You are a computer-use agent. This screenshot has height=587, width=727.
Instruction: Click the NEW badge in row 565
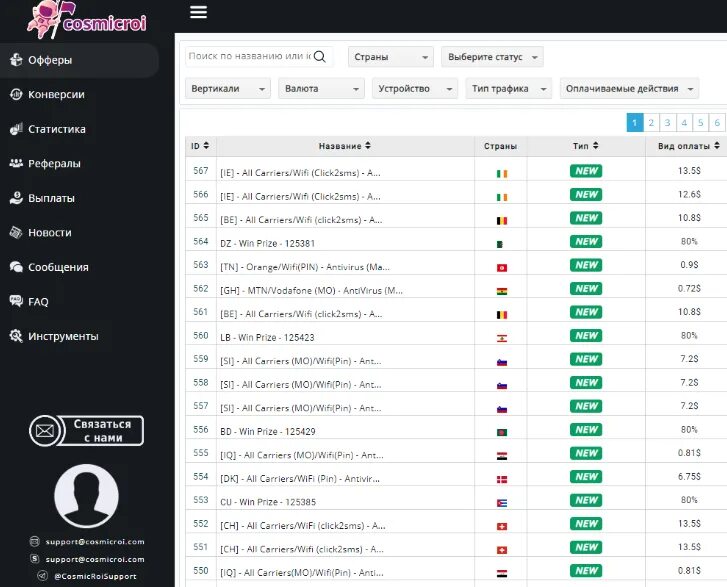(586, 218)
